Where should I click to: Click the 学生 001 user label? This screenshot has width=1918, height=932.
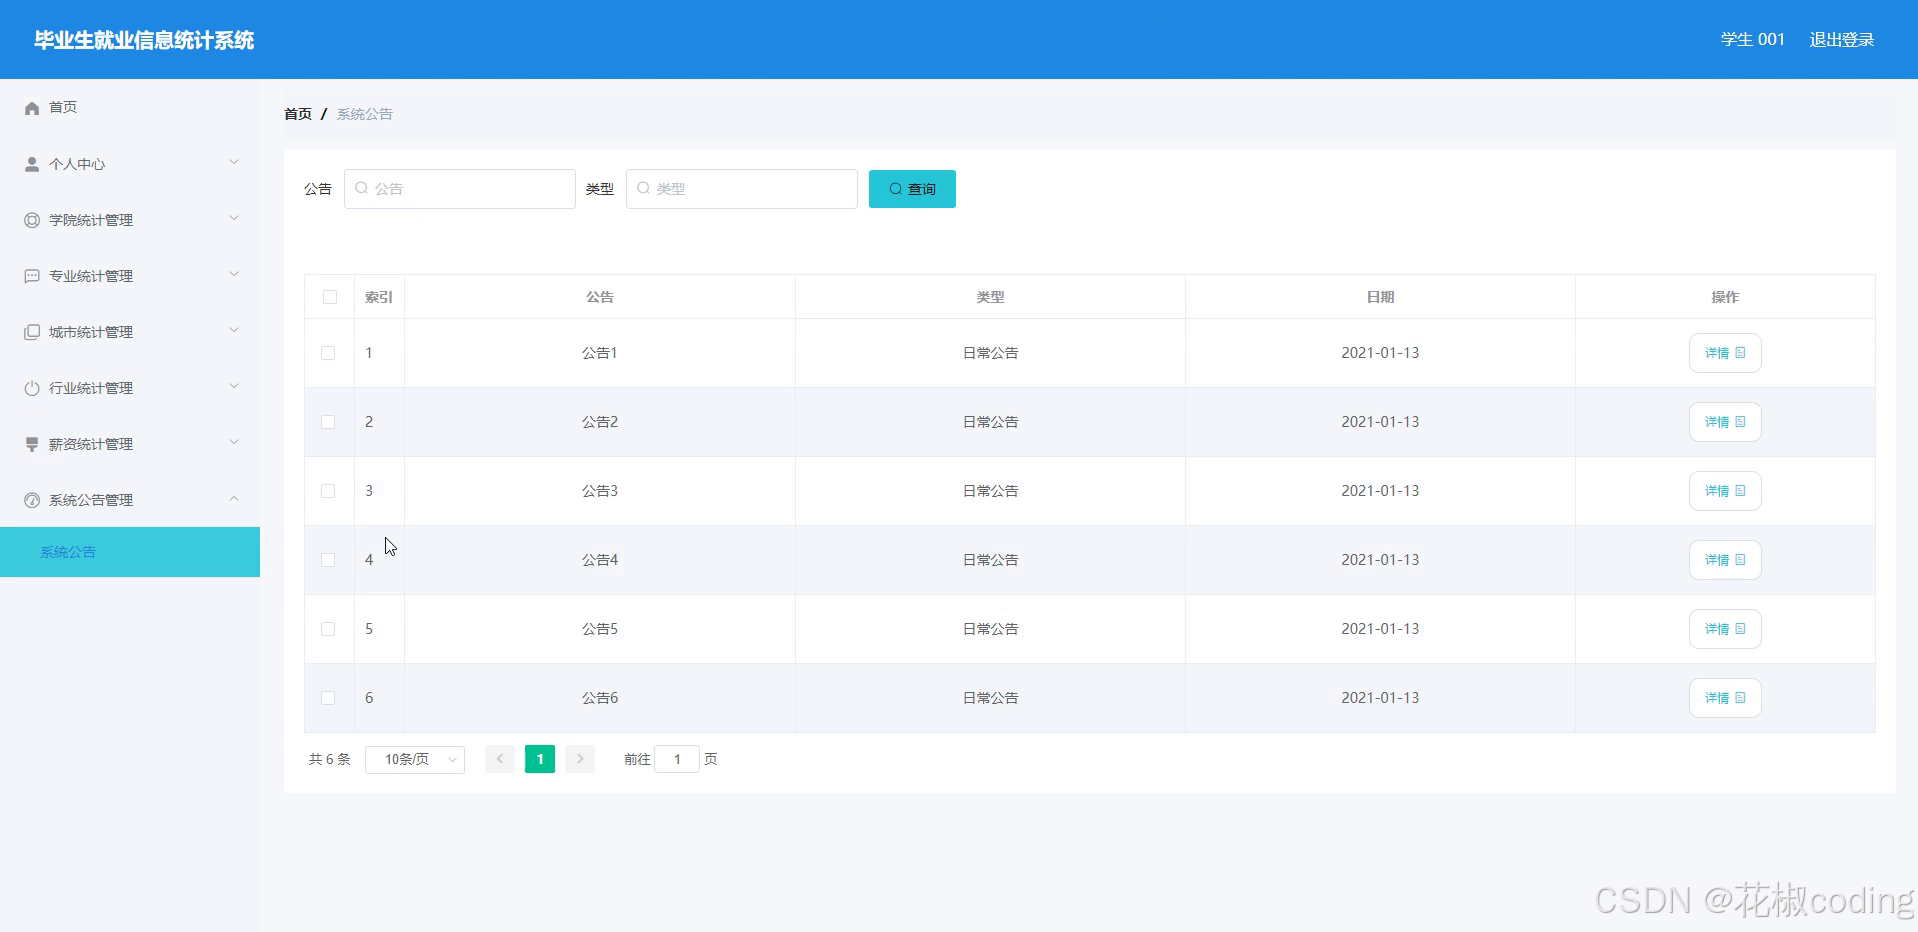tap(1752, 40)
